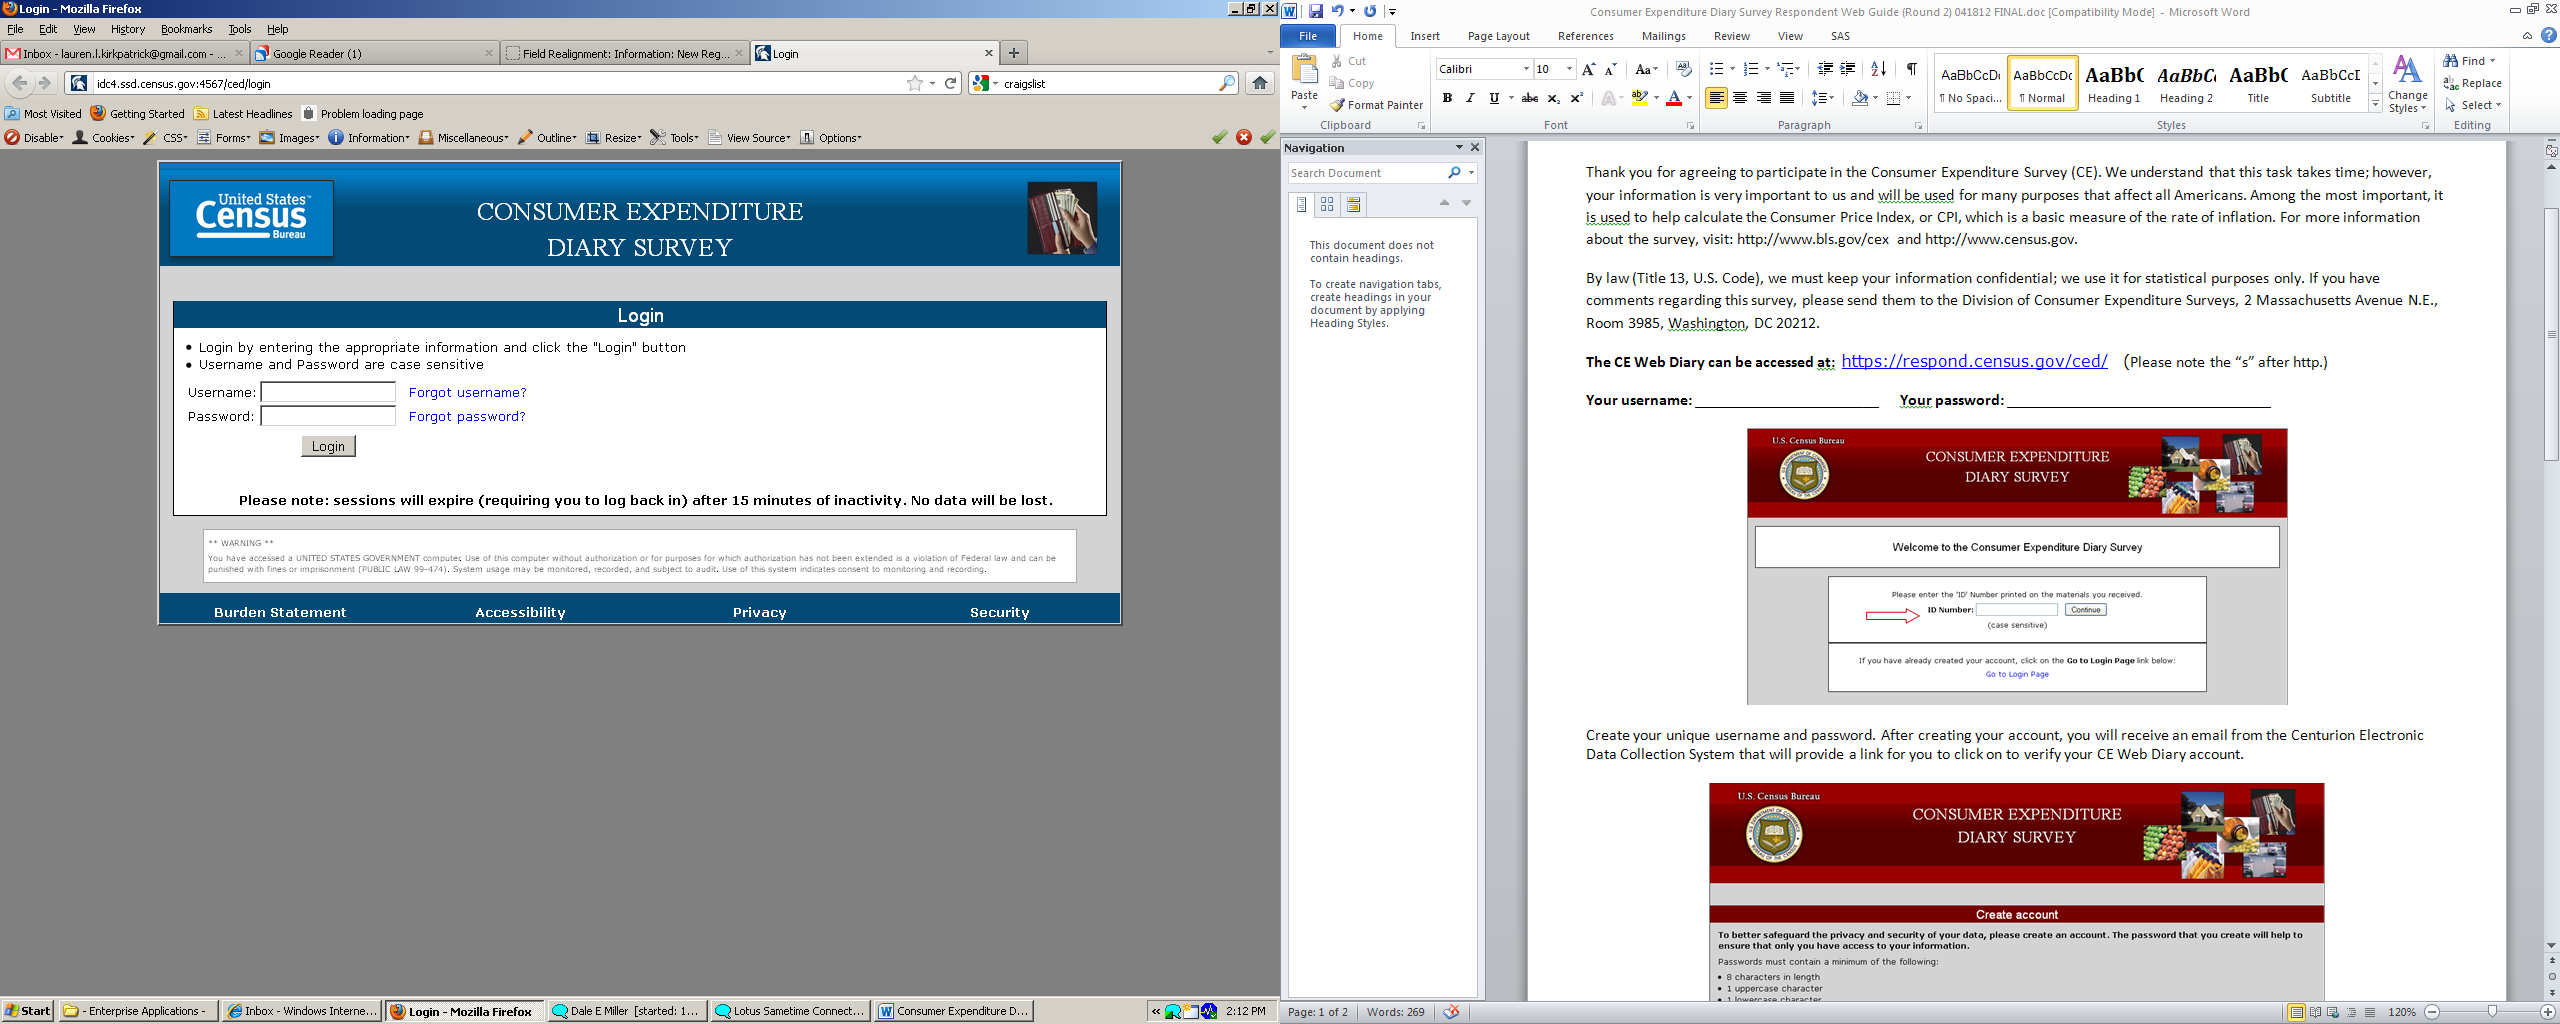This screenshot has width=2560, height=1024.
Task: Open a new Firefox tab
Action: pos(1014,53)
